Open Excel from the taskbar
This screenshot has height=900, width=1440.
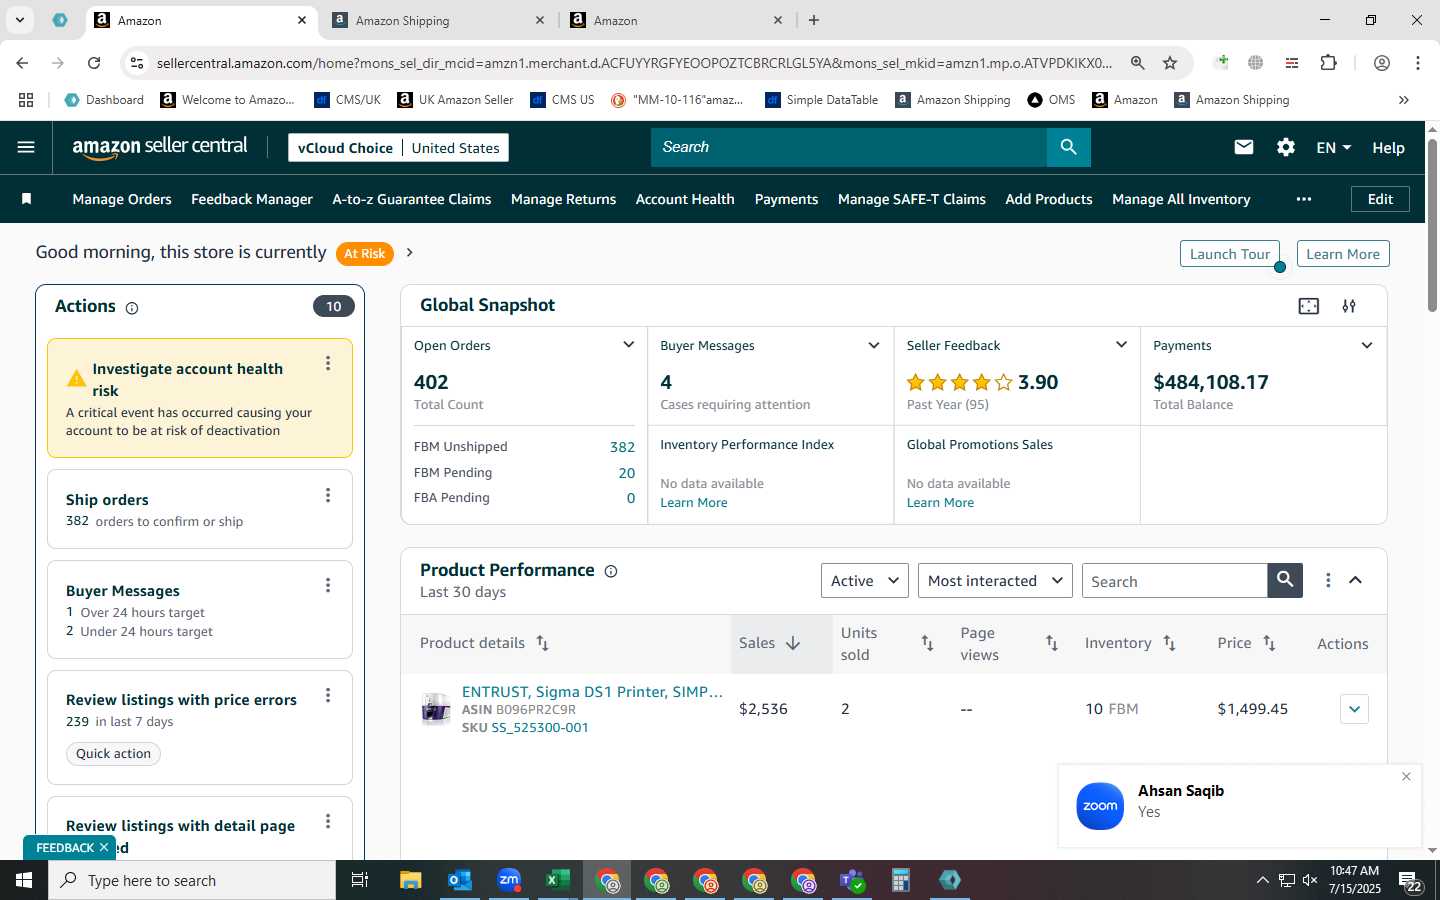click(x=557, y=880)
